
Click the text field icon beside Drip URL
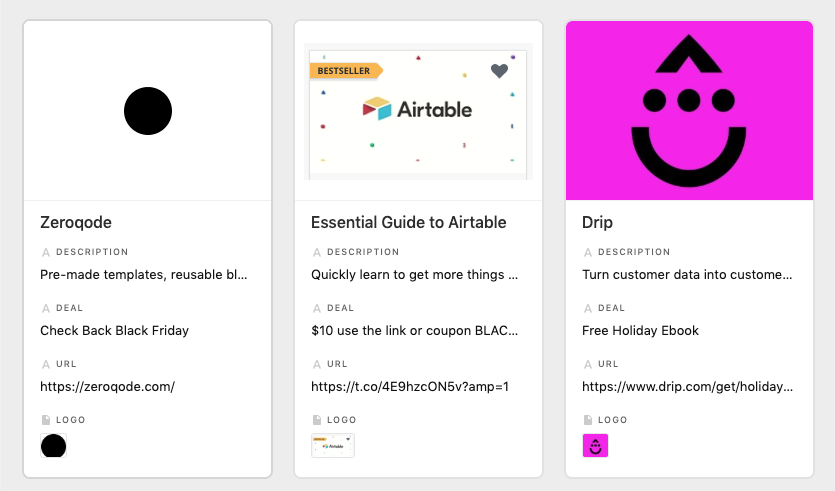click(x=588, y=364)
